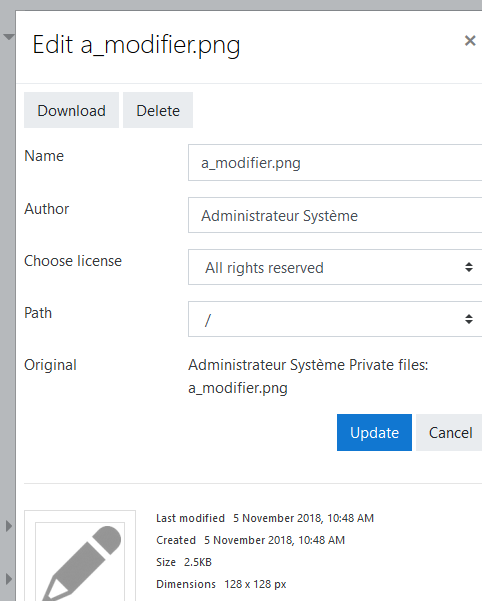Close the Edit a_modifier.png dialog

point(470,41)
